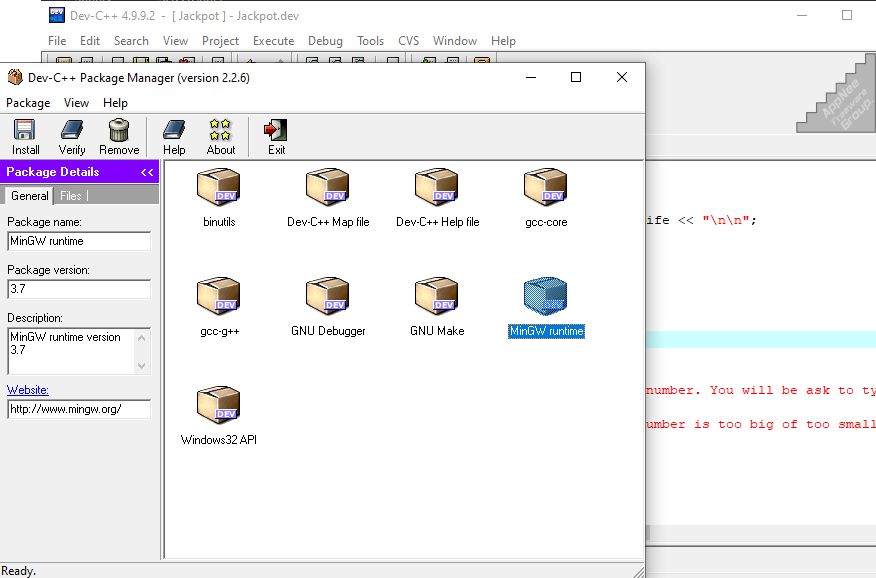This screenshot has height=578, width=876.
Task: Click the Package Manager title bar icon
Action: [15, 77]
